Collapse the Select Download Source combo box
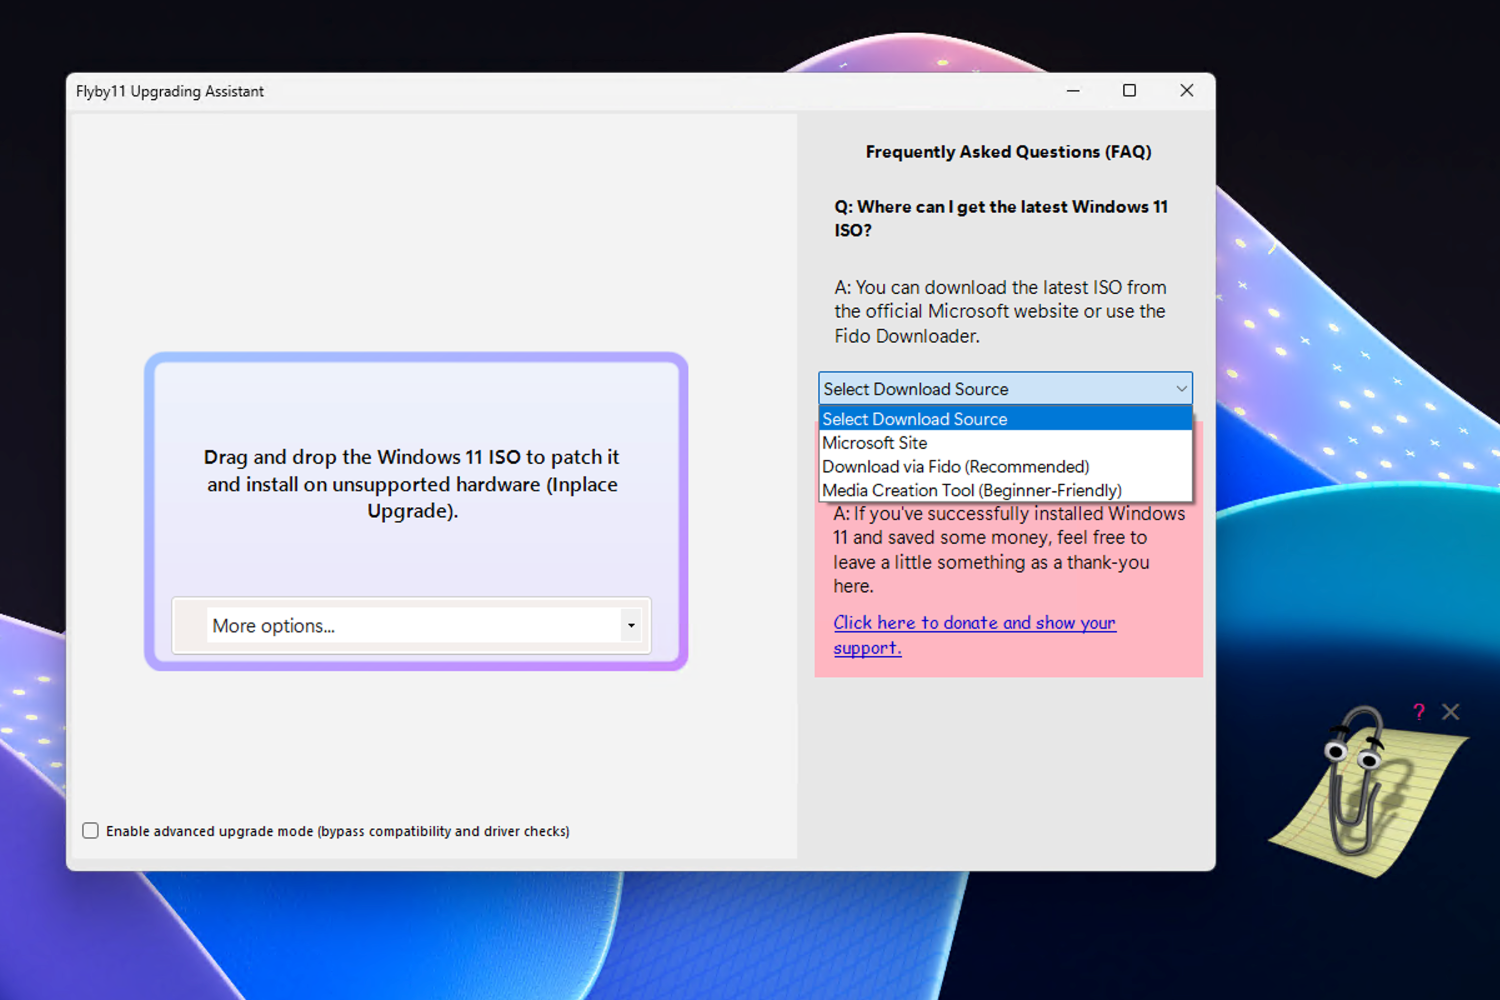 click(x=1181, y=389)
